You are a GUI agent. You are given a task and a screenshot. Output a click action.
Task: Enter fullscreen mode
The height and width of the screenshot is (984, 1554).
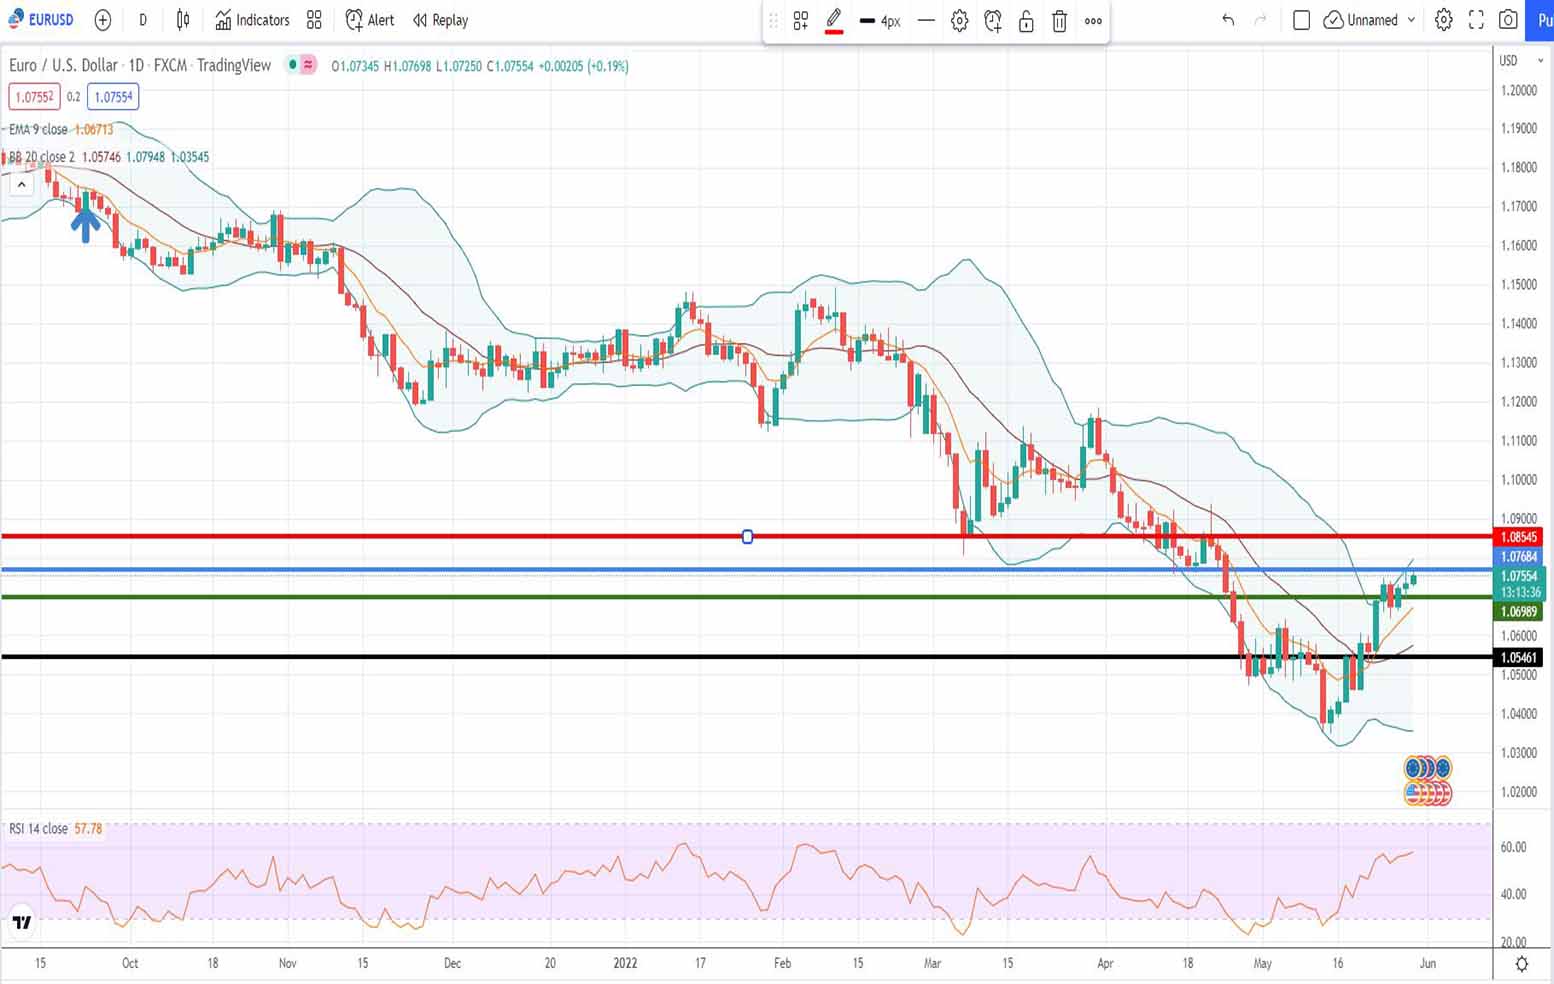click(1476, 20)
